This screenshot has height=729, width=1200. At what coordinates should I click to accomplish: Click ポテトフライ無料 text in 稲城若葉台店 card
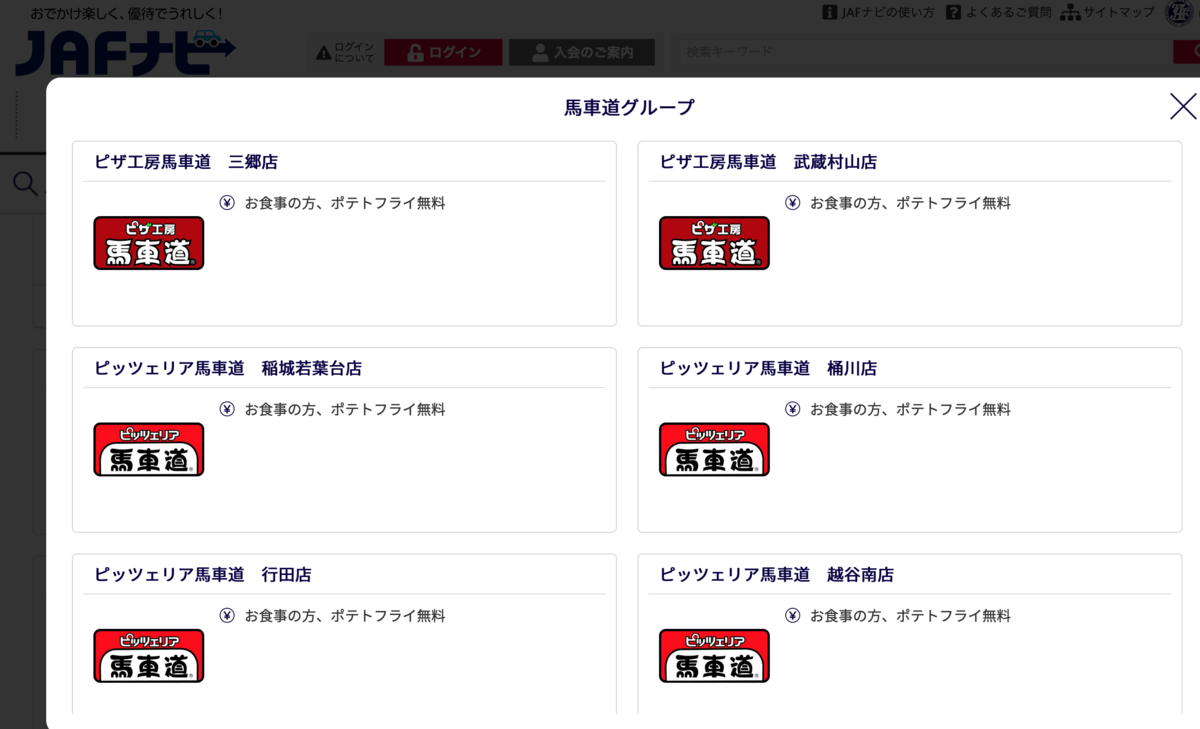click(x=388, y=410)
